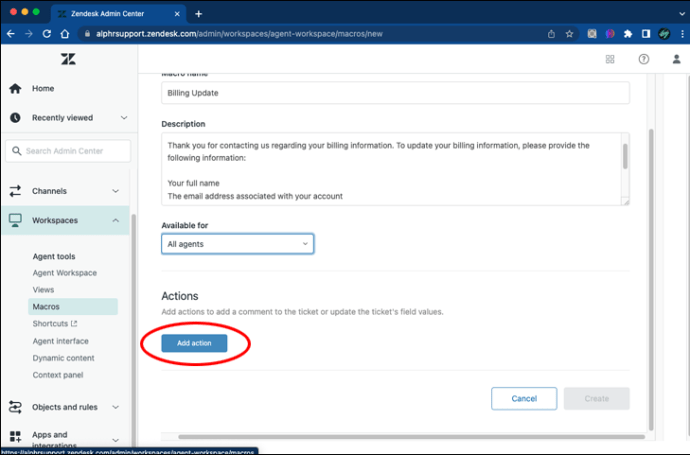Open the help question mark icon

tap(644, 59)
